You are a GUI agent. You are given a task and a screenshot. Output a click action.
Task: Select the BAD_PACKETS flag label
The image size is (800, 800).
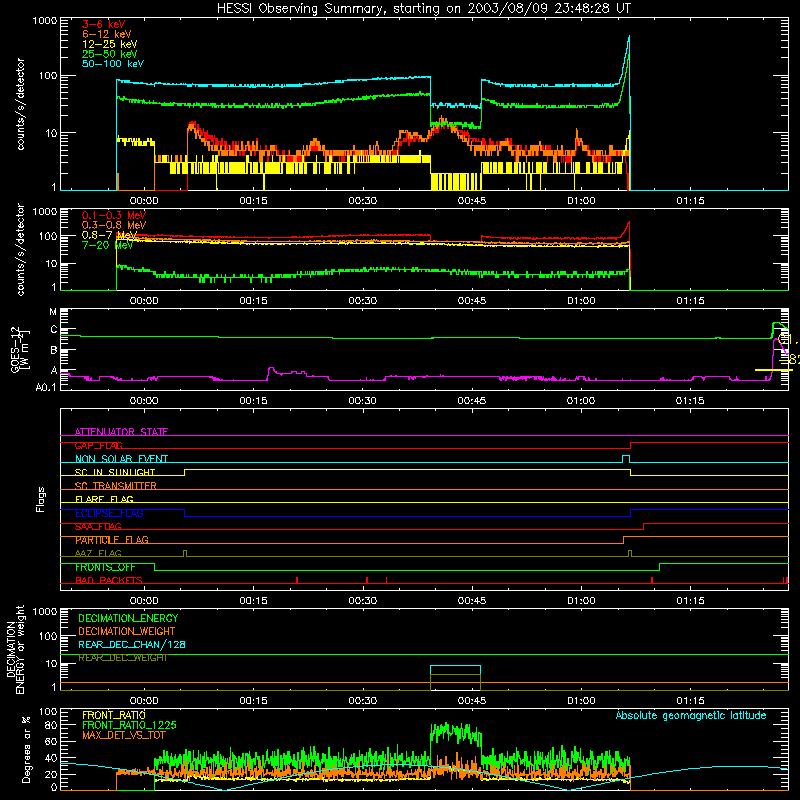point(109,581)
